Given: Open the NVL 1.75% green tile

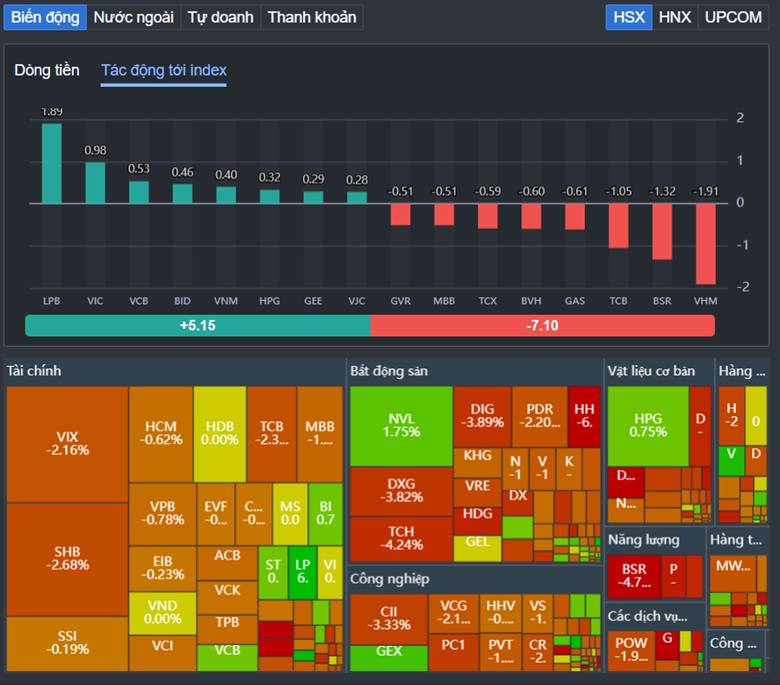Looking at the screenshot, I should [401, 426].
